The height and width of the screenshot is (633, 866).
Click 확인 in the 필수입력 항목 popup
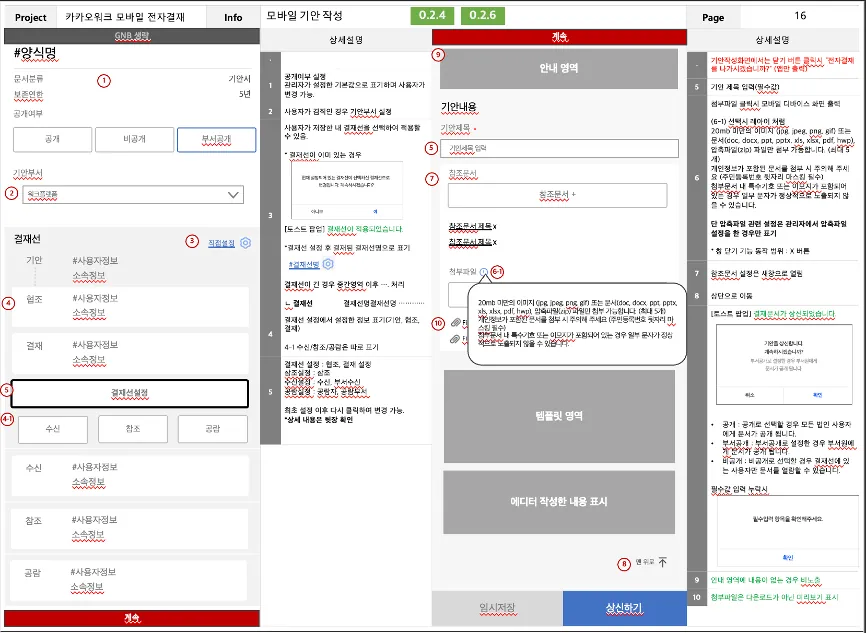788,557
